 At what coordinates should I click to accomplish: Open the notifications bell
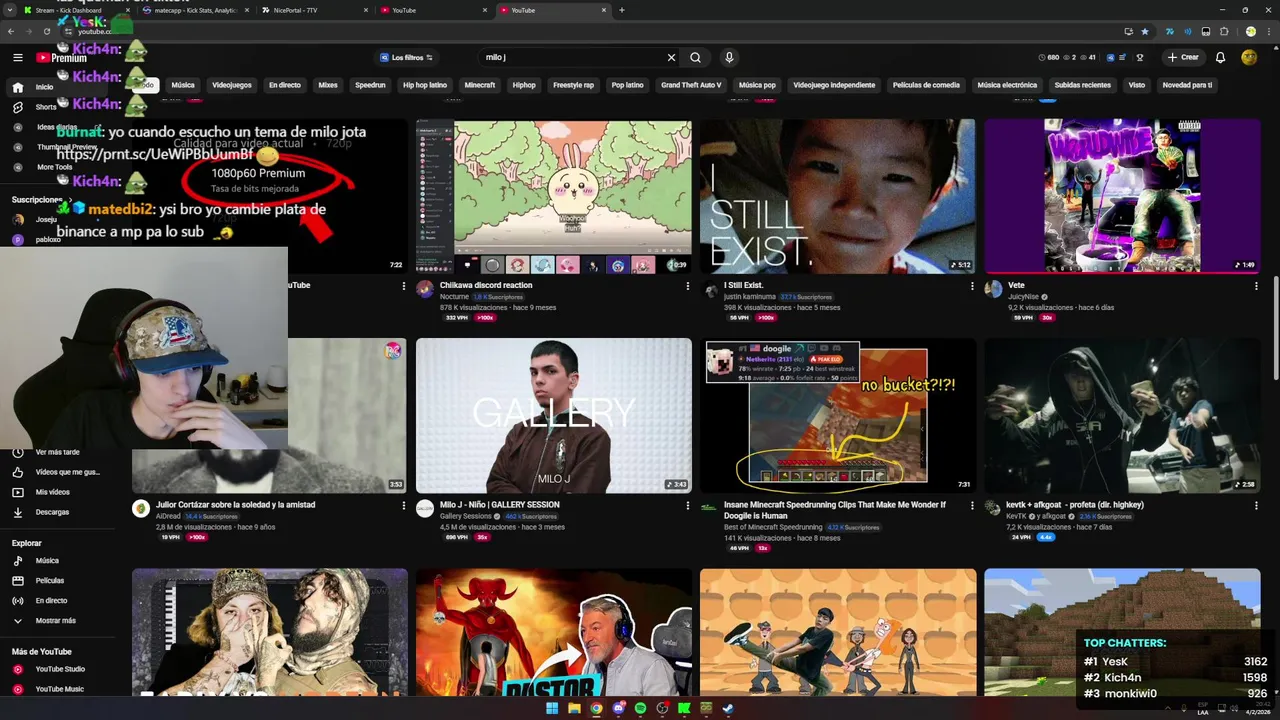pyautogui.click(x=1220, y=57)
